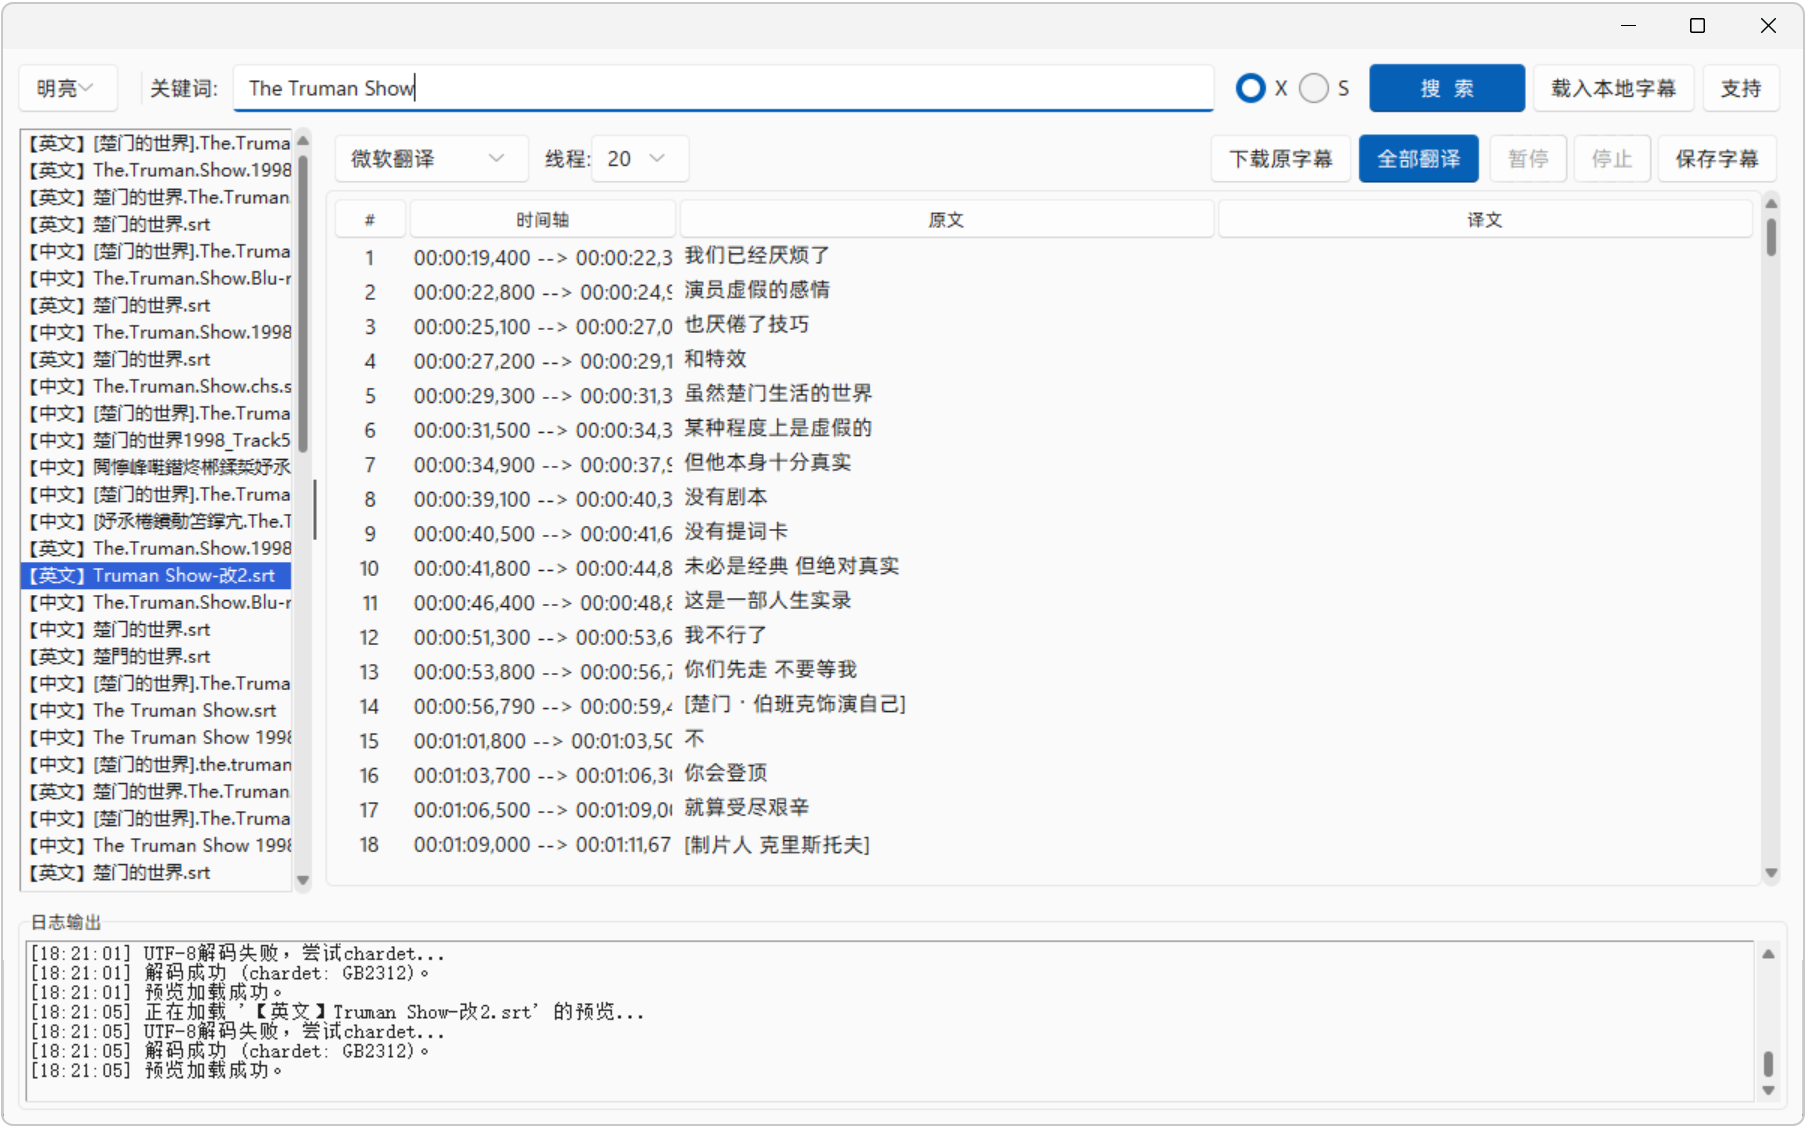The height and width of the screenshot is (1128, 1806).
Task: Select result 【中文】[楚门的世界].the.truman
Action: pyautogui.click(x=156, y=764)
